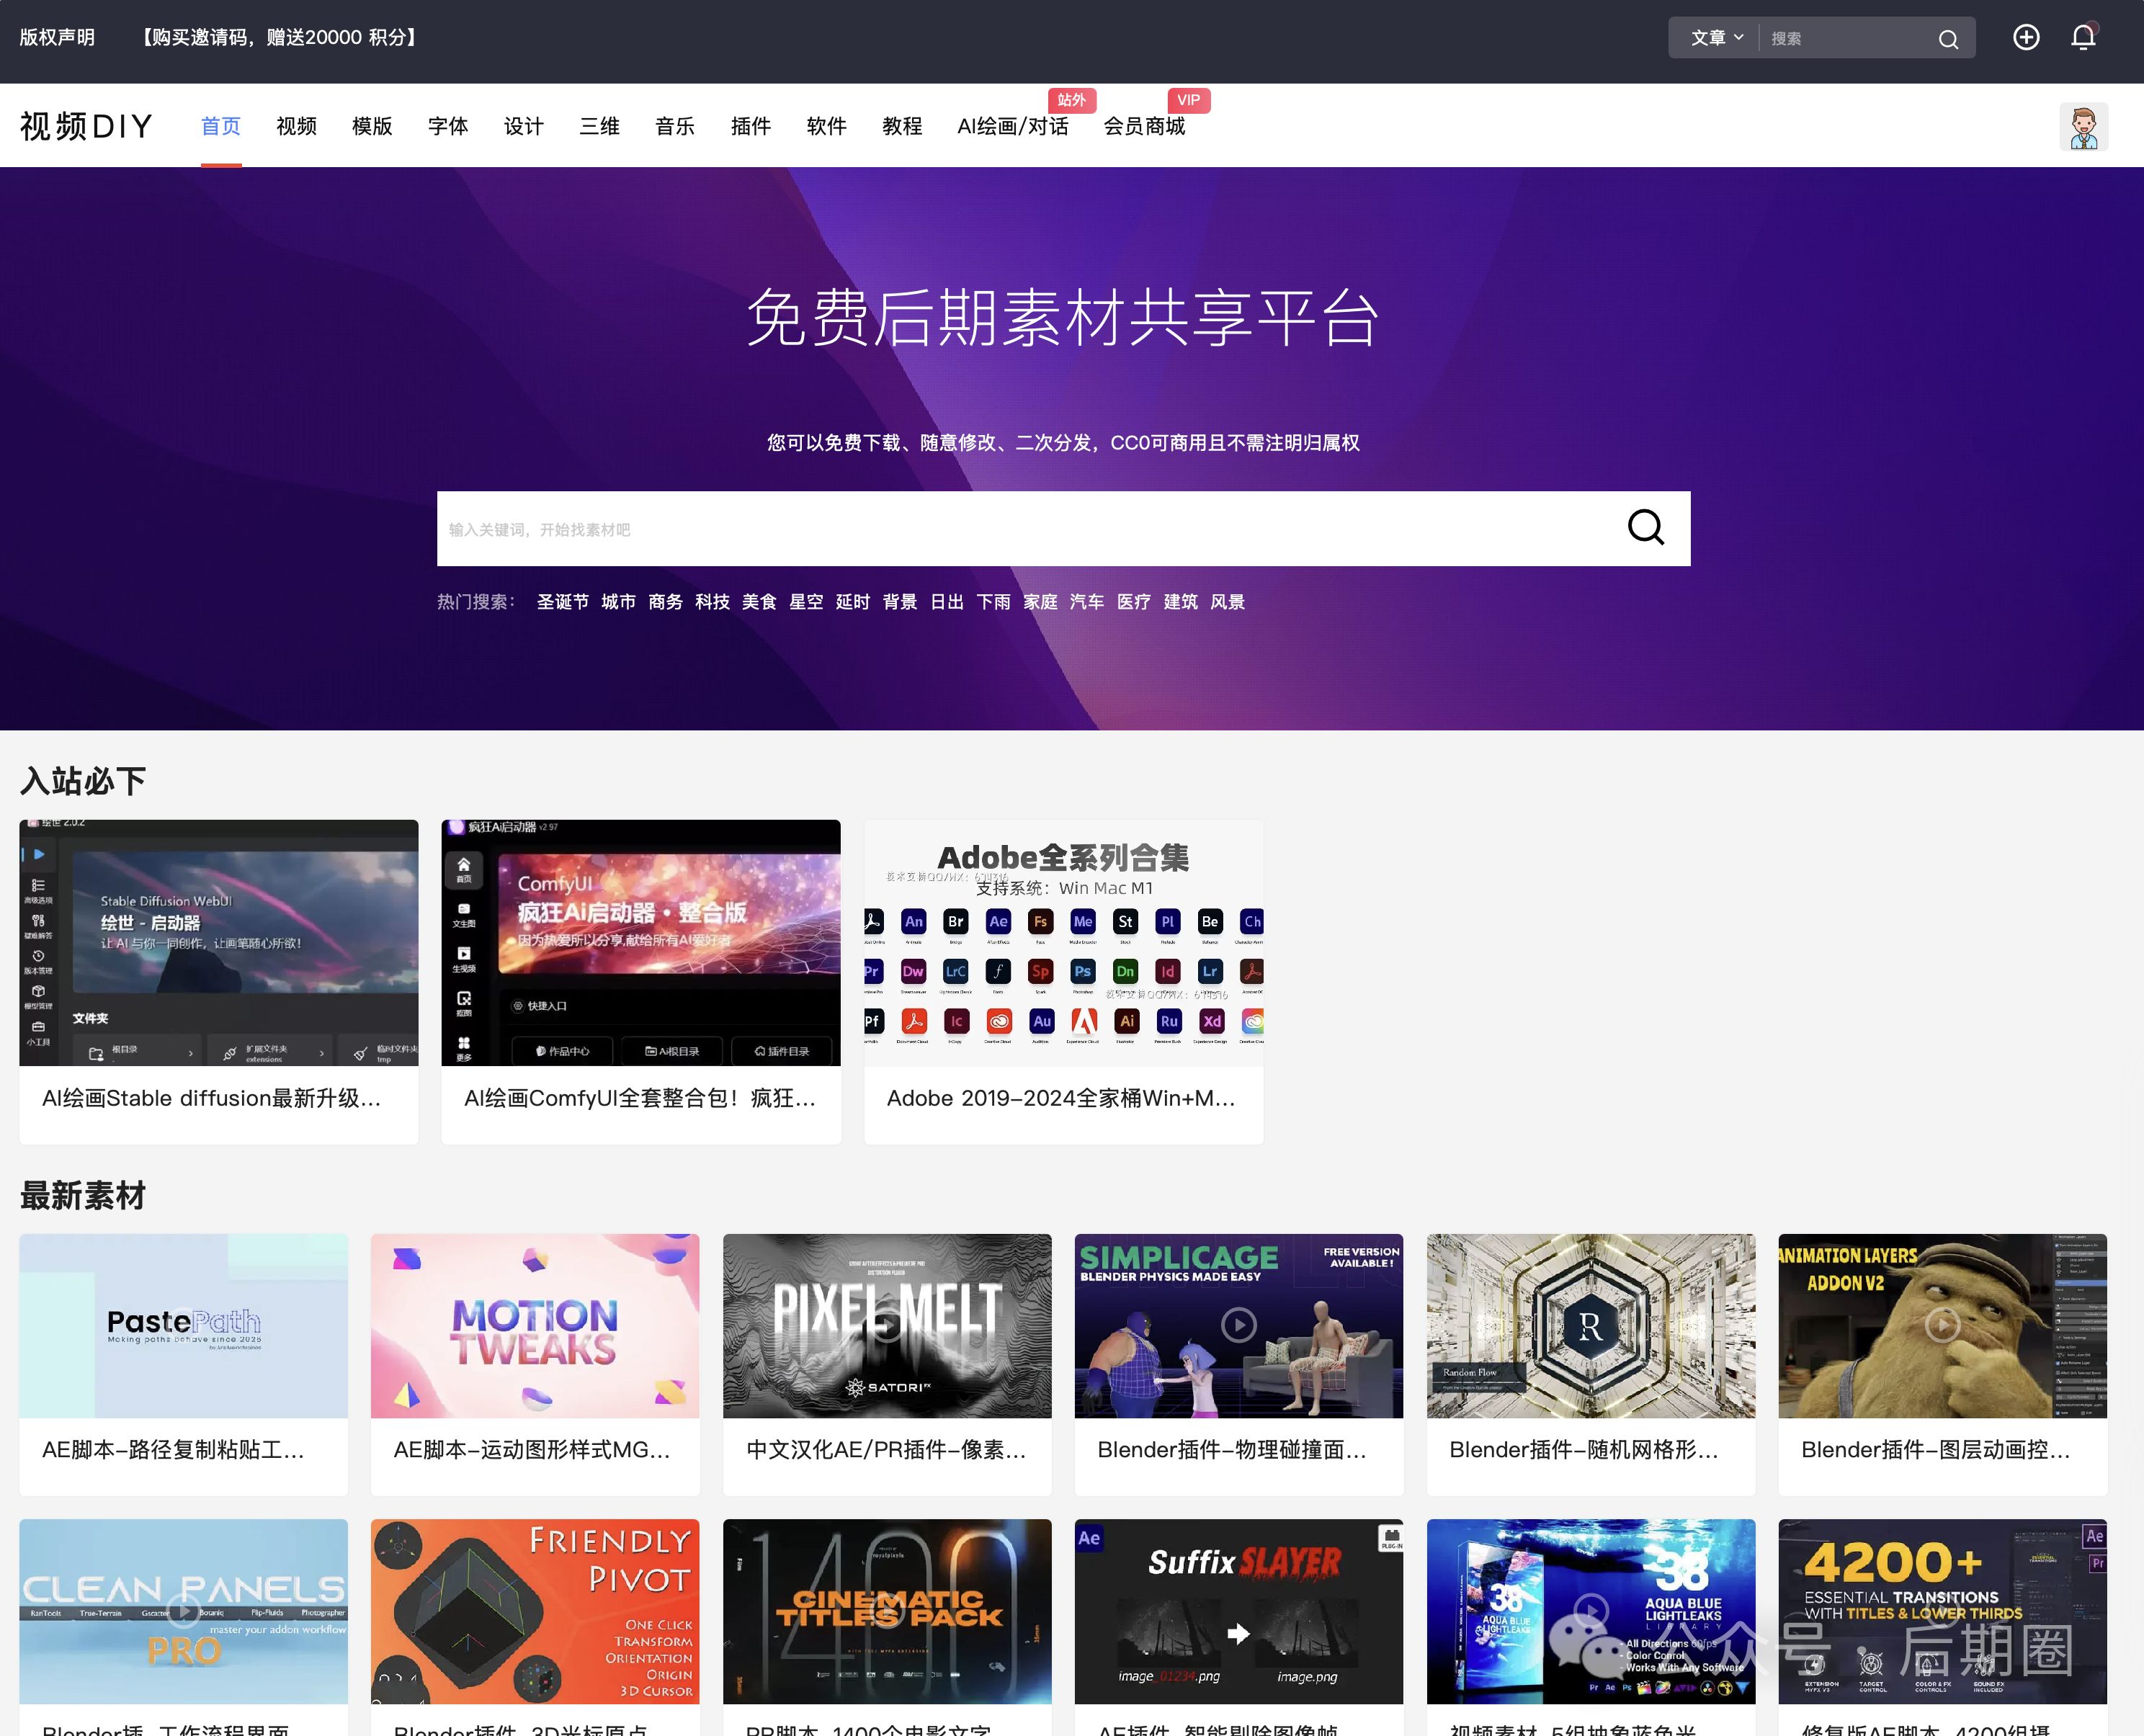The image size is (2144, 1736).
Task: Open AI绘画/对话 menu item
Action: pos(1012,126)
